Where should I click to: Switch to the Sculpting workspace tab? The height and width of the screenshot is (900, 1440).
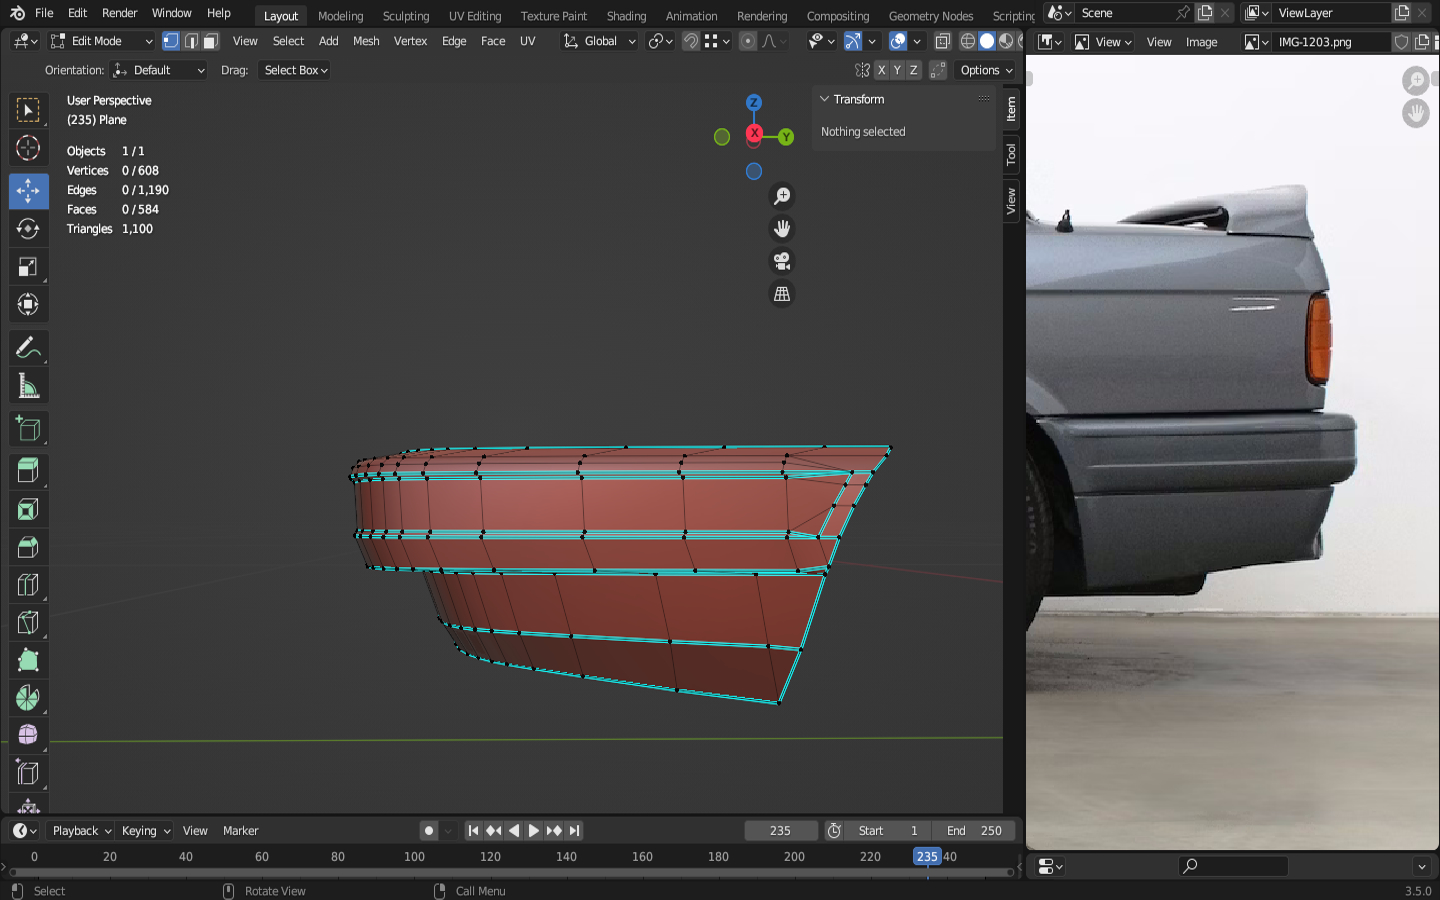405,16
